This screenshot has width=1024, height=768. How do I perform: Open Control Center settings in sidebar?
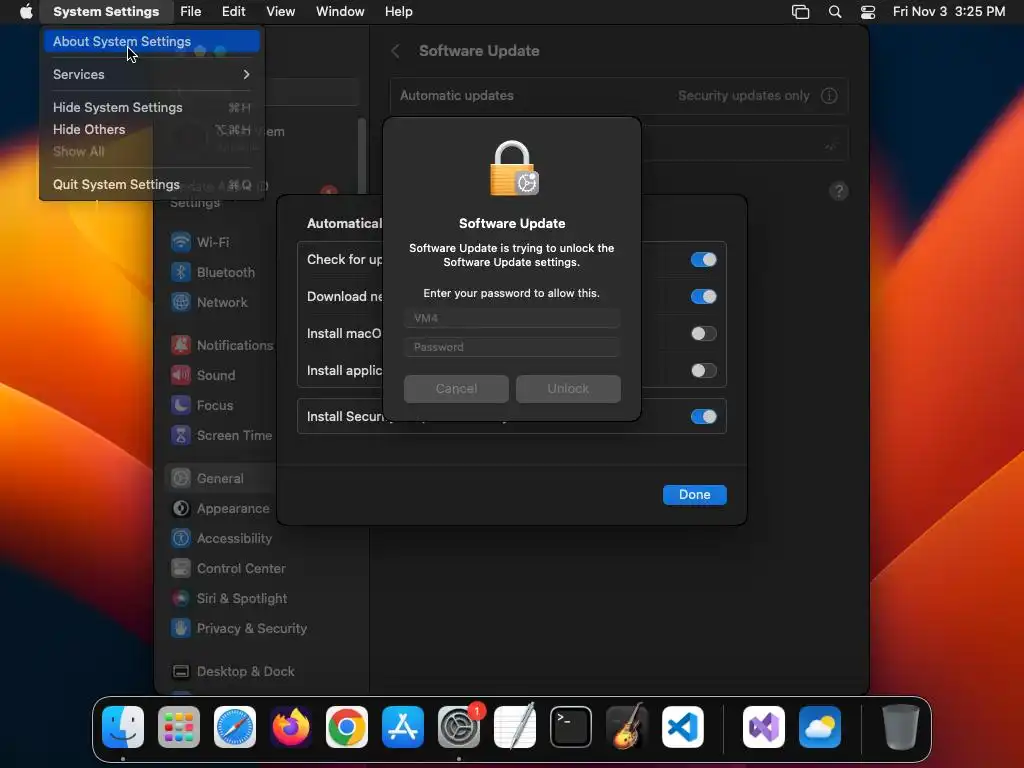[x=228, y=568]
